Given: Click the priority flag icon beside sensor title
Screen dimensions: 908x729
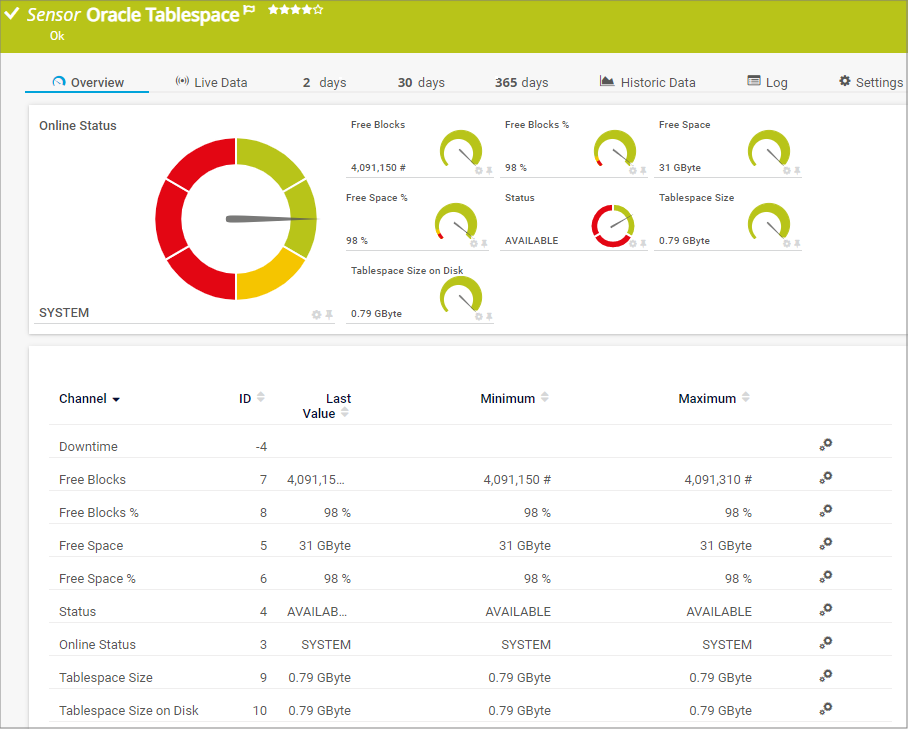Looking at the screenshot, I should [249, 11].
